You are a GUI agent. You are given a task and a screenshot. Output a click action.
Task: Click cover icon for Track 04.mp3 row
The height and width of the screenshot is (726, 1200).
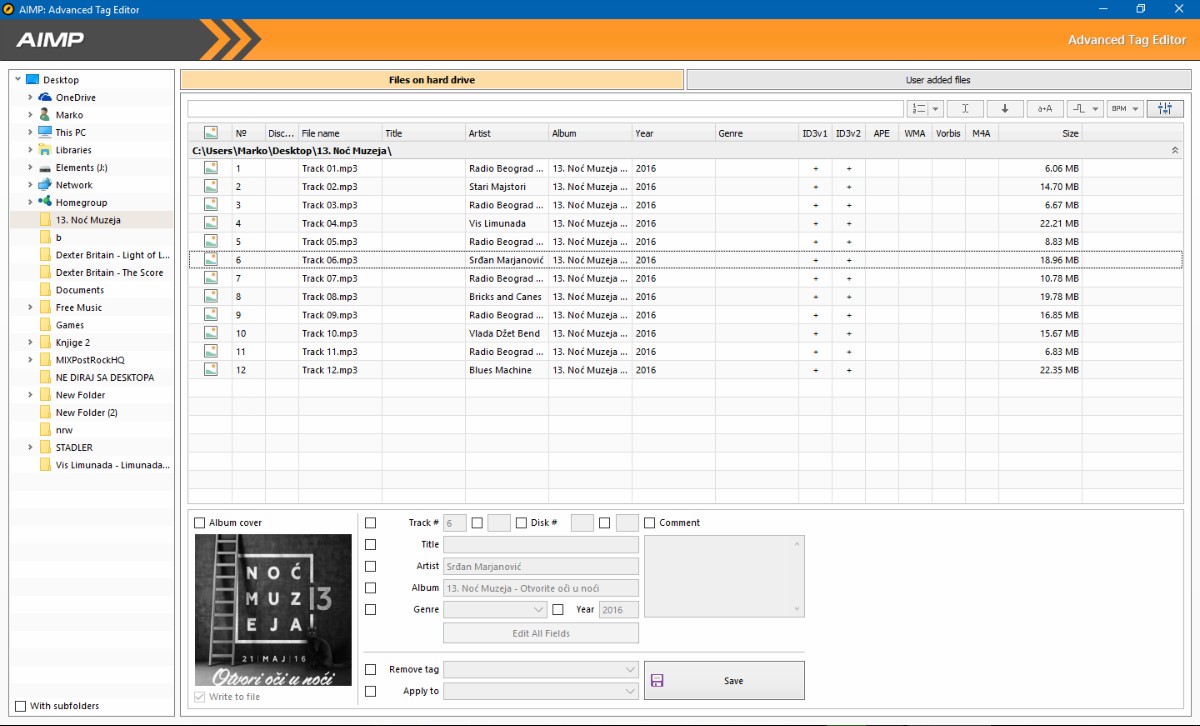click(x=210, y=223)
